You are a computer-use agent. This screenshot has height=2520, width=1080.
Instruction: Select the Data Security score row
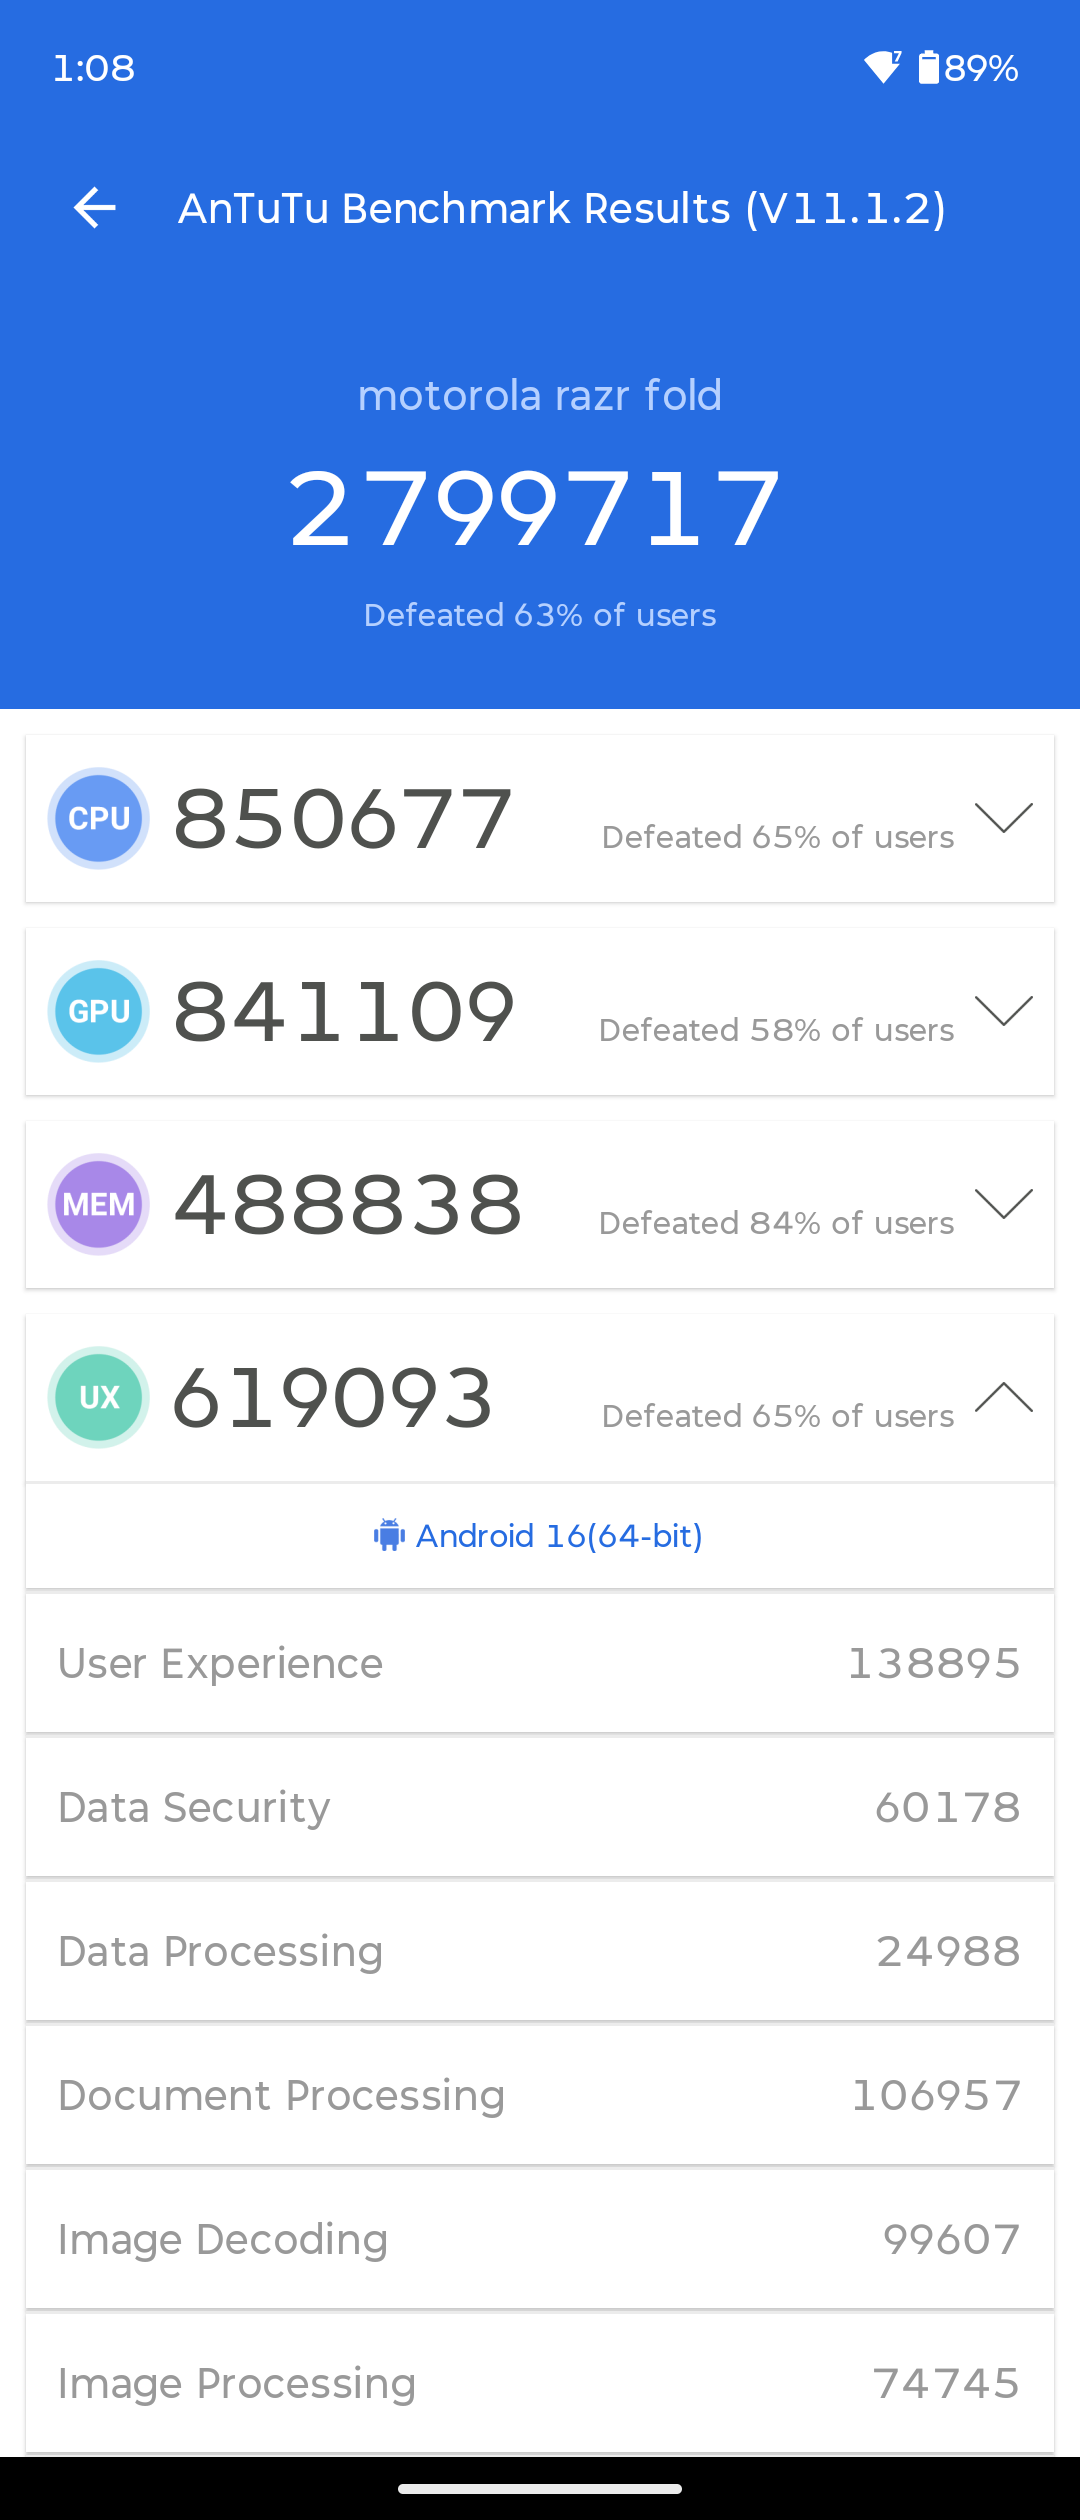540,1807
